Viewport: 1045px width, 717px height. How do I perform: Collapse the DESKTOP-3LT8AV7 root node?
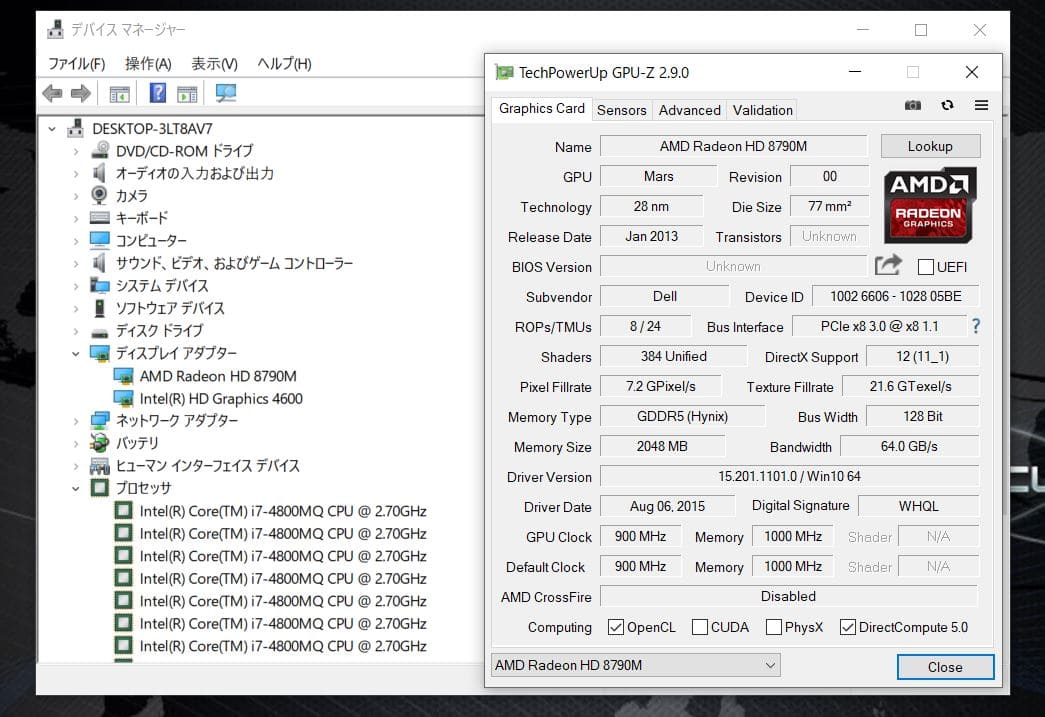coord(52,129)
